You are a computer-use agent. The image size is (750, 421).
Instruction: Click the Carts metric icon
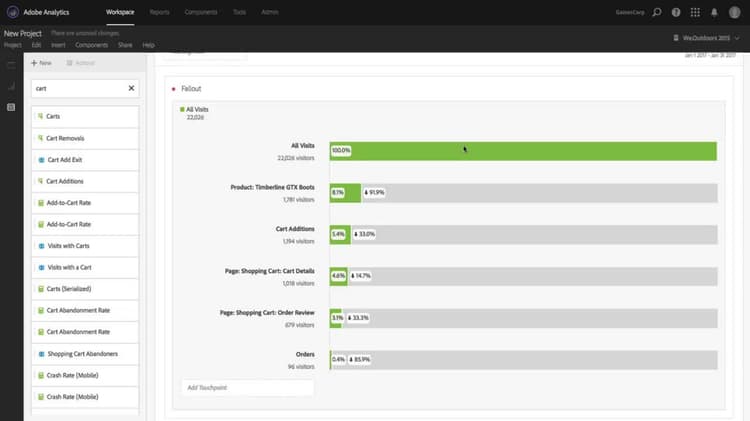(41, 116)
